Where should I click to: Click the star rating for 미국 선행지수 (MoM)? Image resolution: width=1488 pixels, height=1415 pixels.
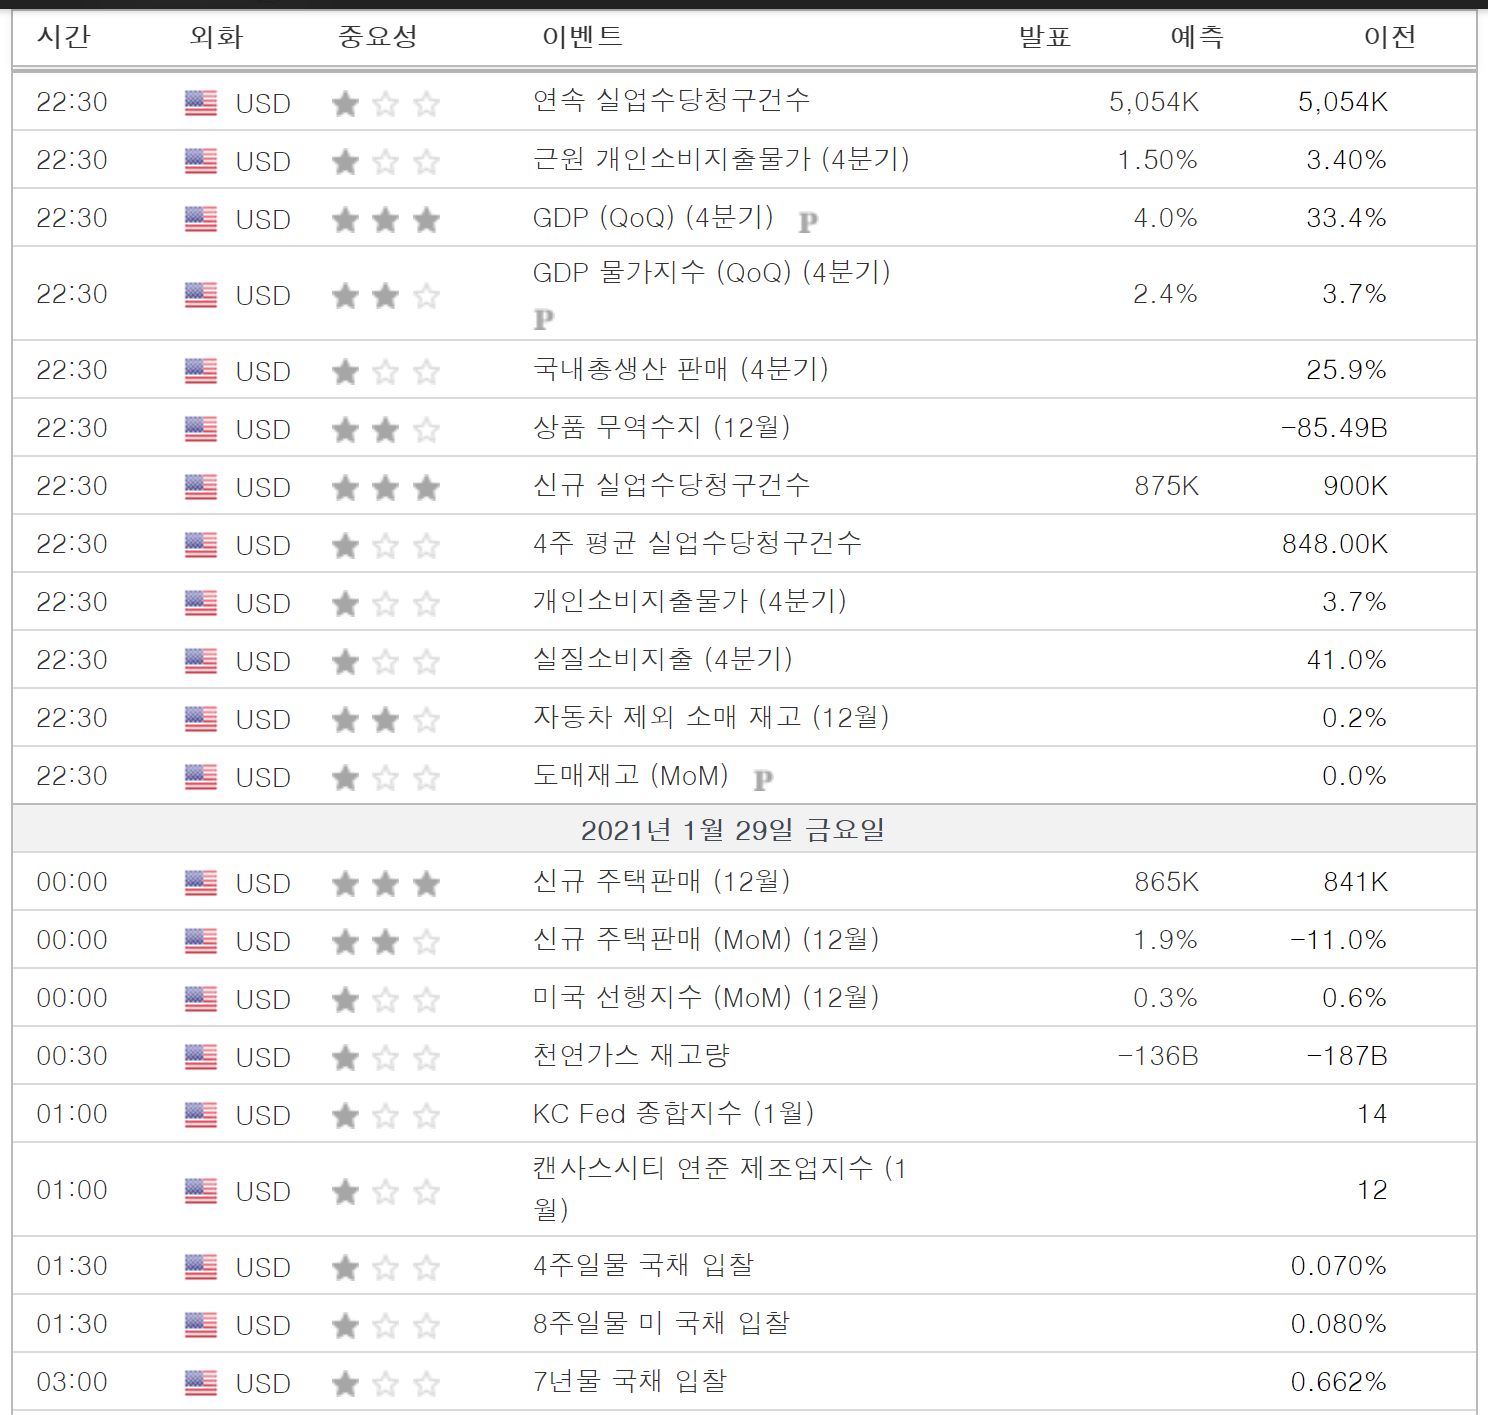(x=386, y=999)
